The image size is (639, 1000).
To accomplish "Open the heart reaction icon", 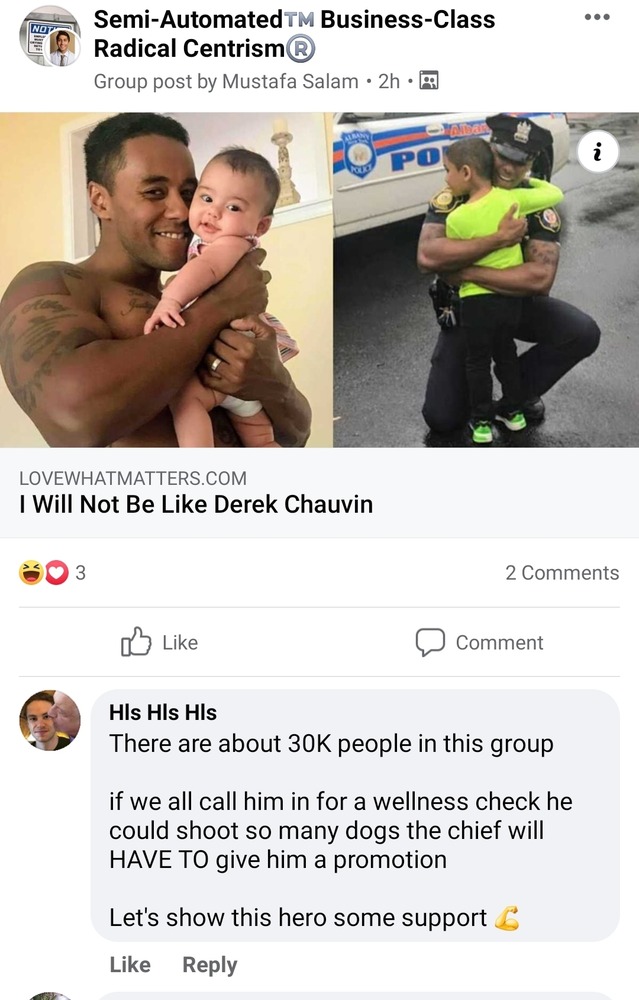I will coord(57,572).
